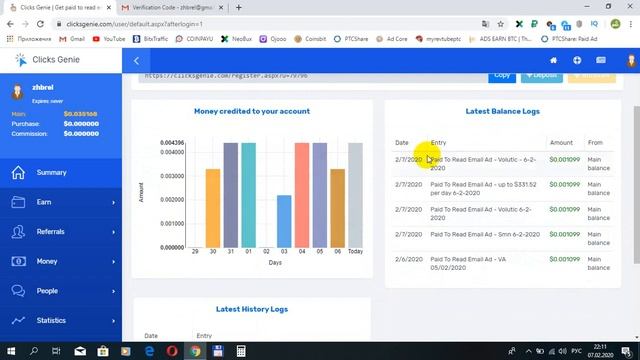Open Microsoft Store from taskbar

tap(103, 351)
